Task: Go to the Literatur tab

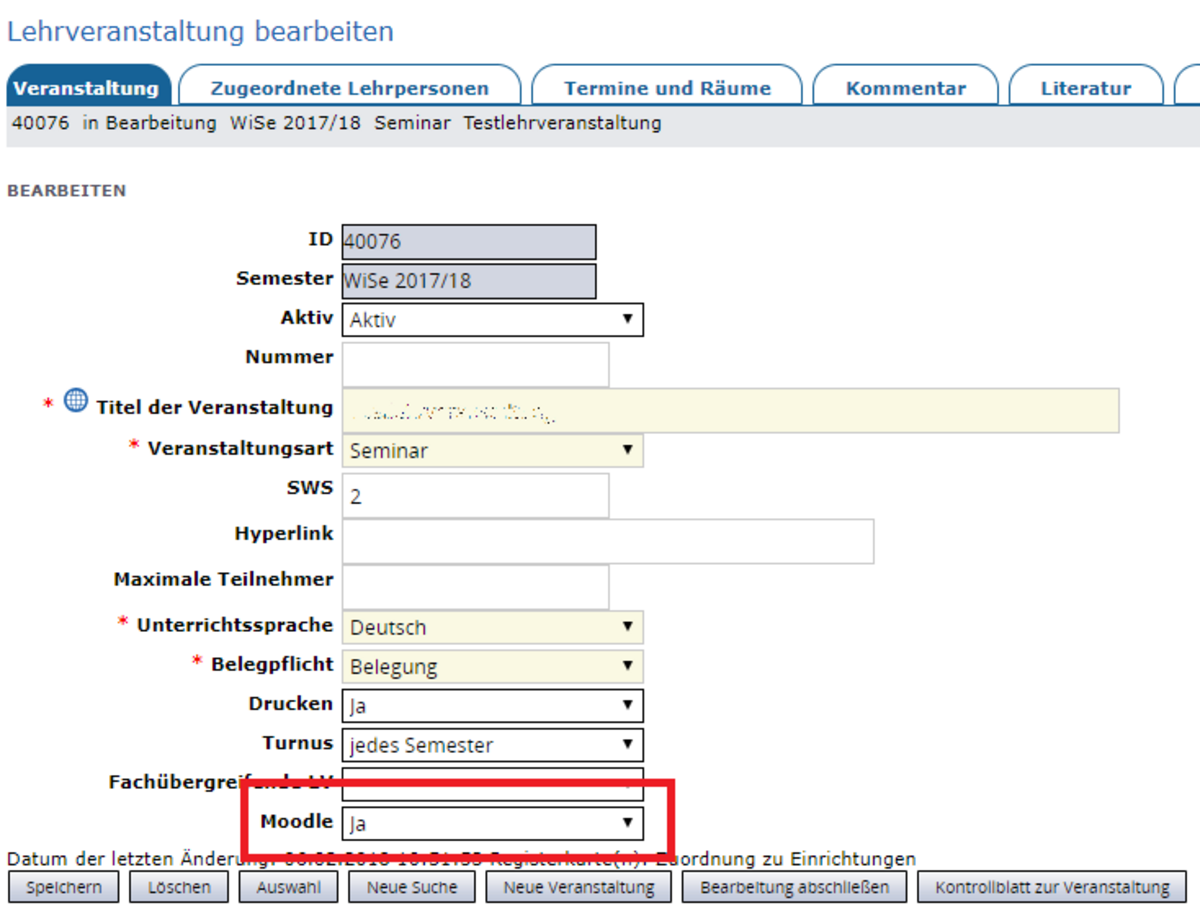Action: click(x=1085, y=88)
